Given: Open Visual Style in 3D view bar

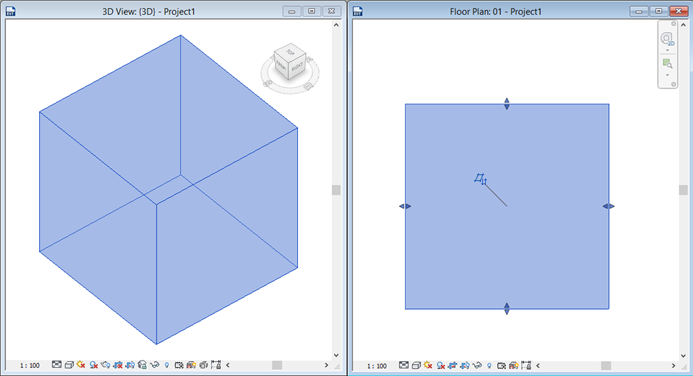Looking at the screenshot, I should (69, 365).
